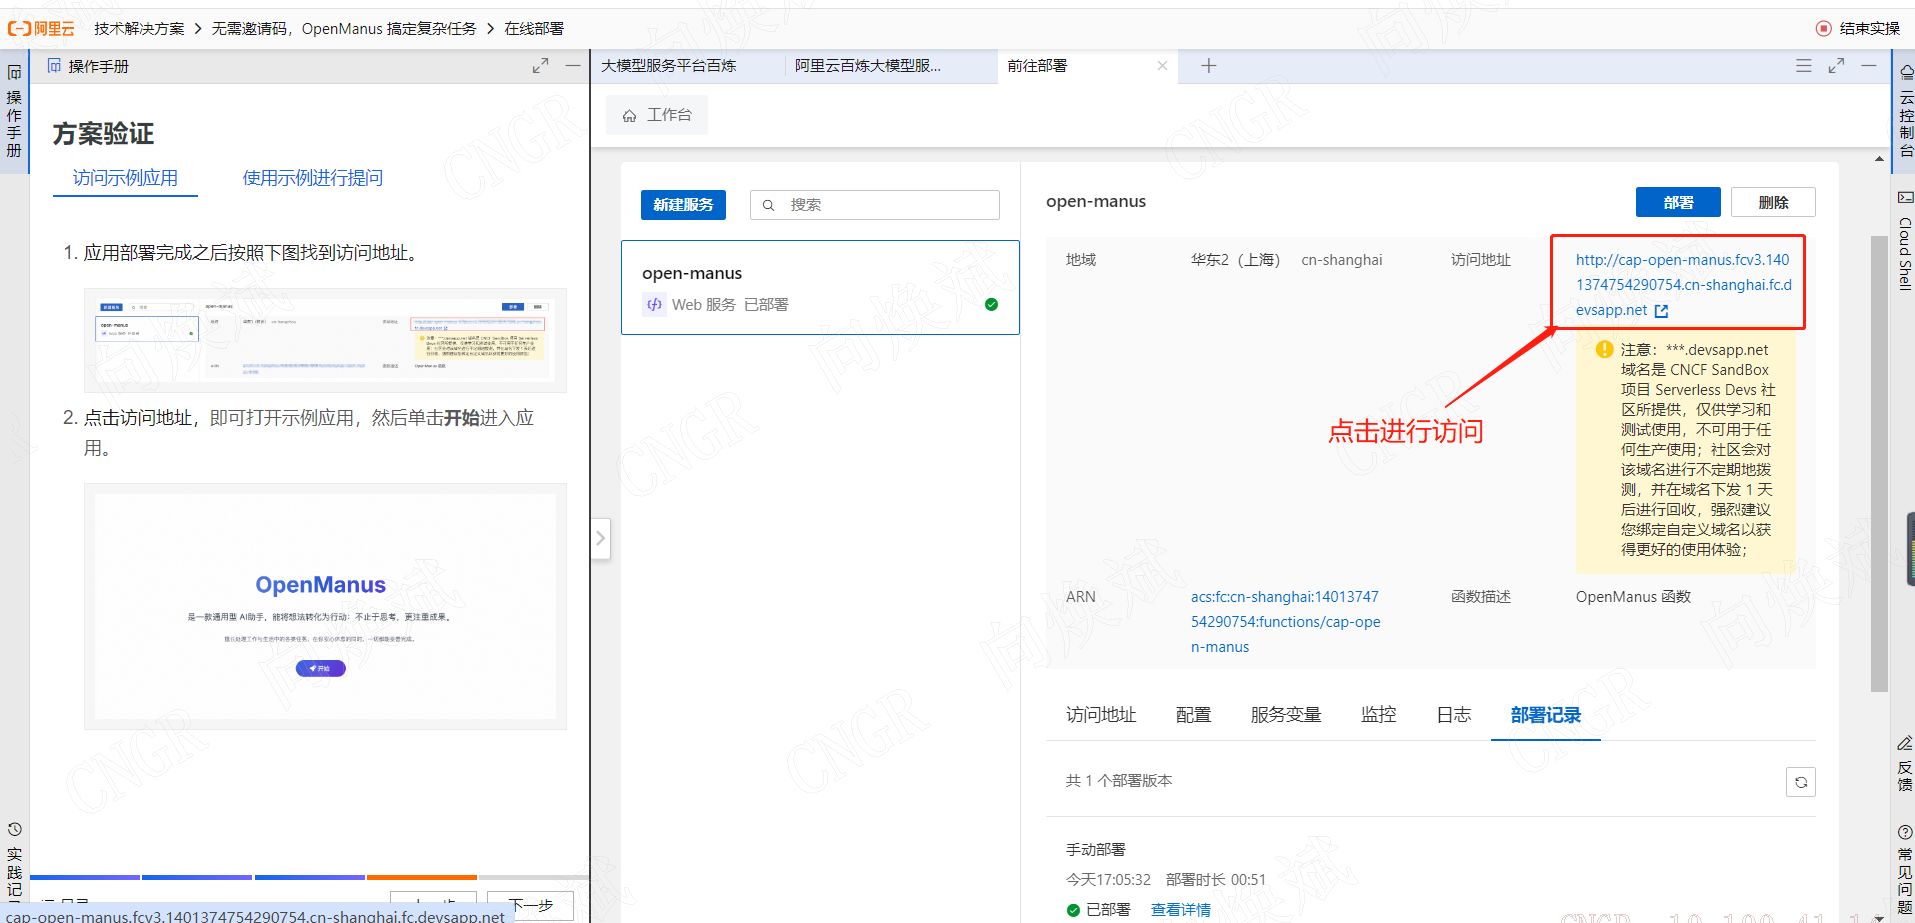The width and height of the screenshot is (1915, 923).
Task: Switch to the 阿里云百炼大模型服... tab
Action: pyautogui.click(x=868, y=66)
